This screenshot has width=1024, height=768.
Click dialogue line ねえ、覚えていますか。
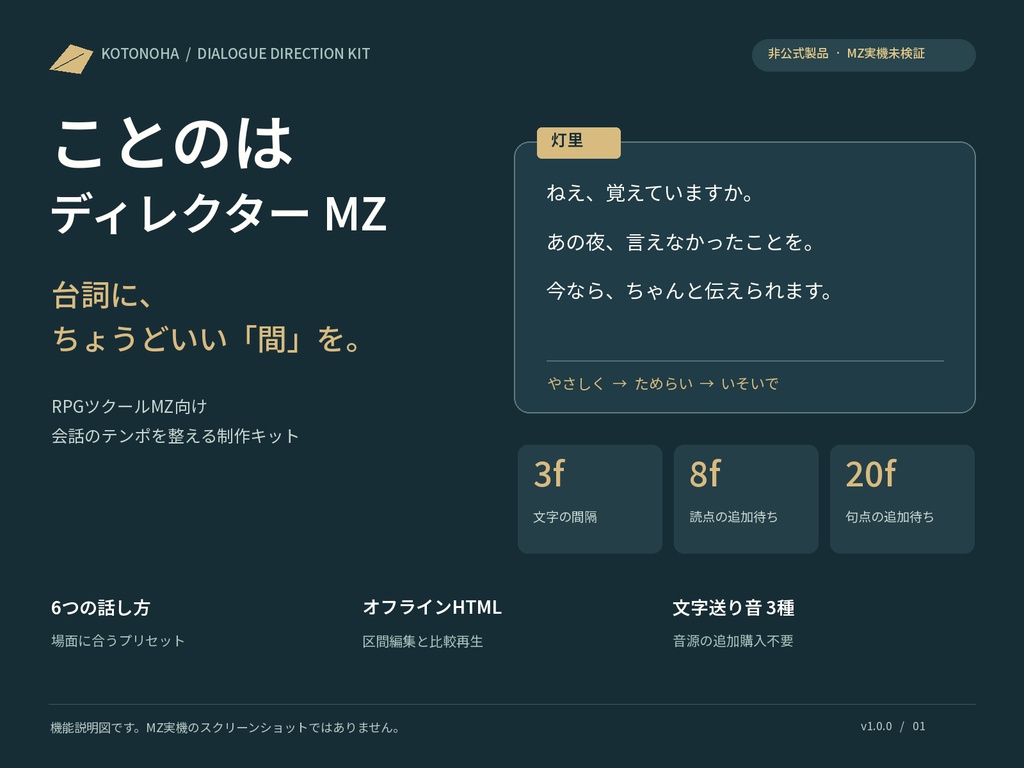click(650, 193)
